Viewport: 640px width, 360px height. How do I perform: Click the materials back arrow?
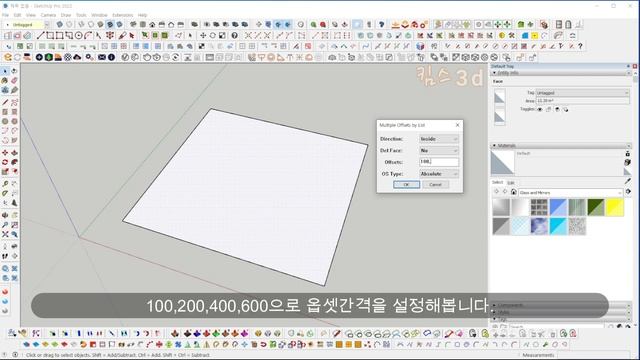[497, 192]
